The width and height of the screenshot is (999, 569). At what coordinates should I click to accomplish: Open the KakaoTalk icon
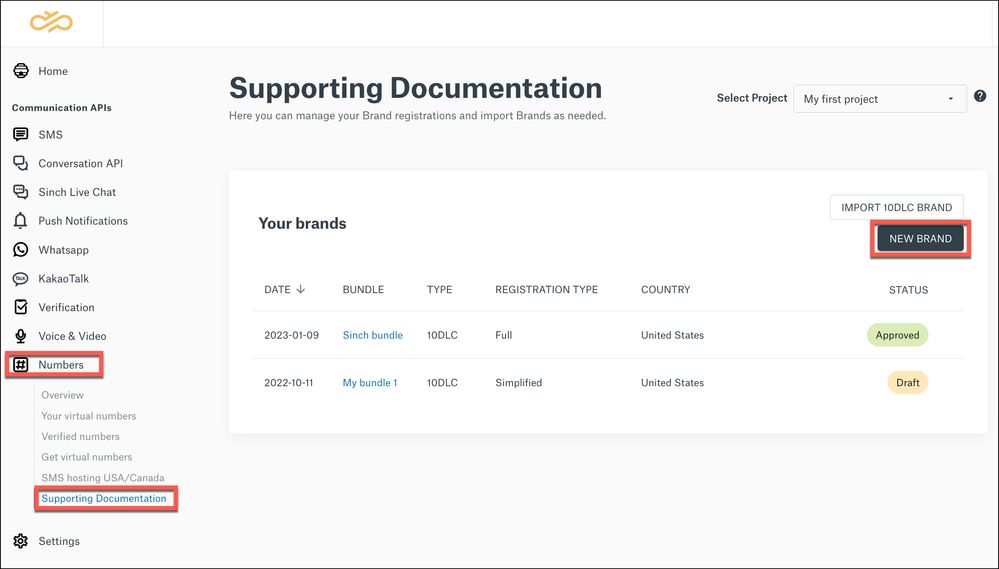[20, 279]
